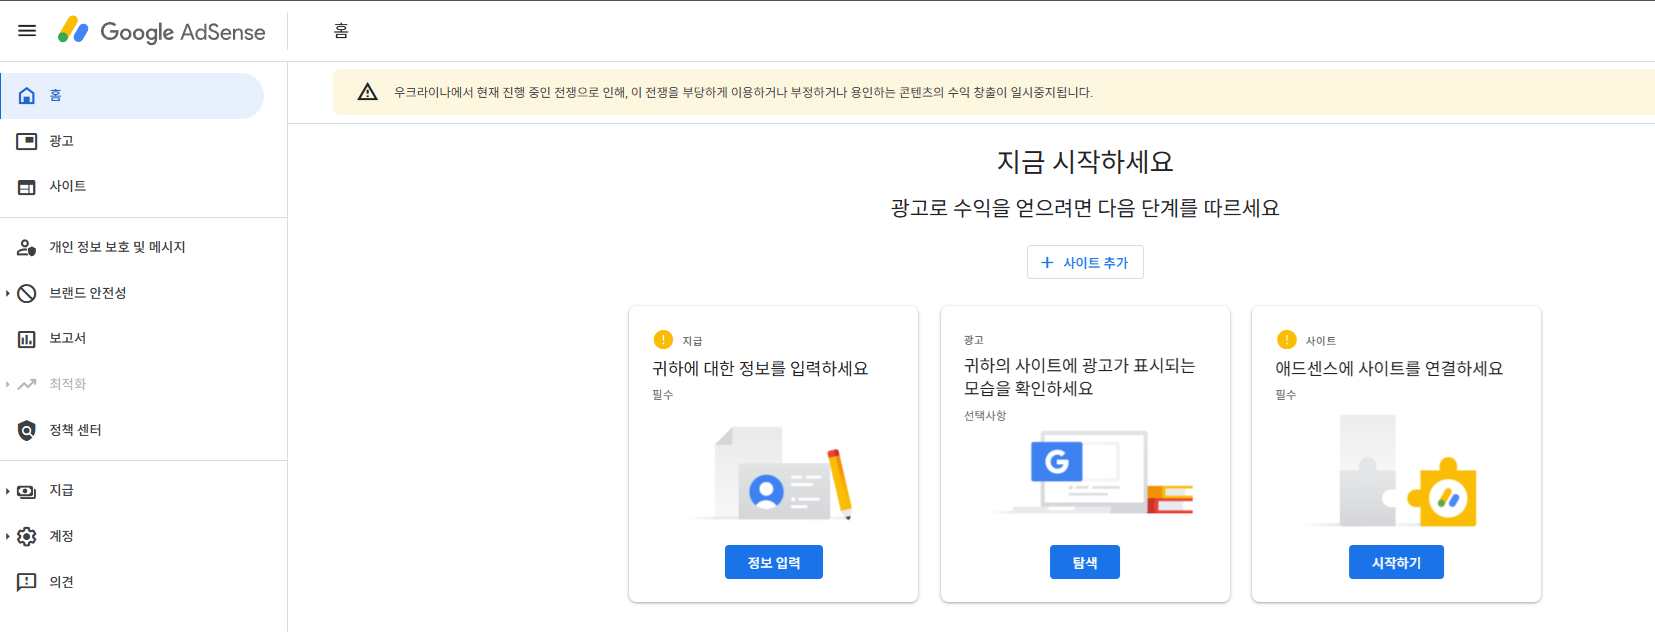Open 개인 정보 보호 및 메시지
The height and width of the screenshot is (632, 1655).
(x=132, y=247)
